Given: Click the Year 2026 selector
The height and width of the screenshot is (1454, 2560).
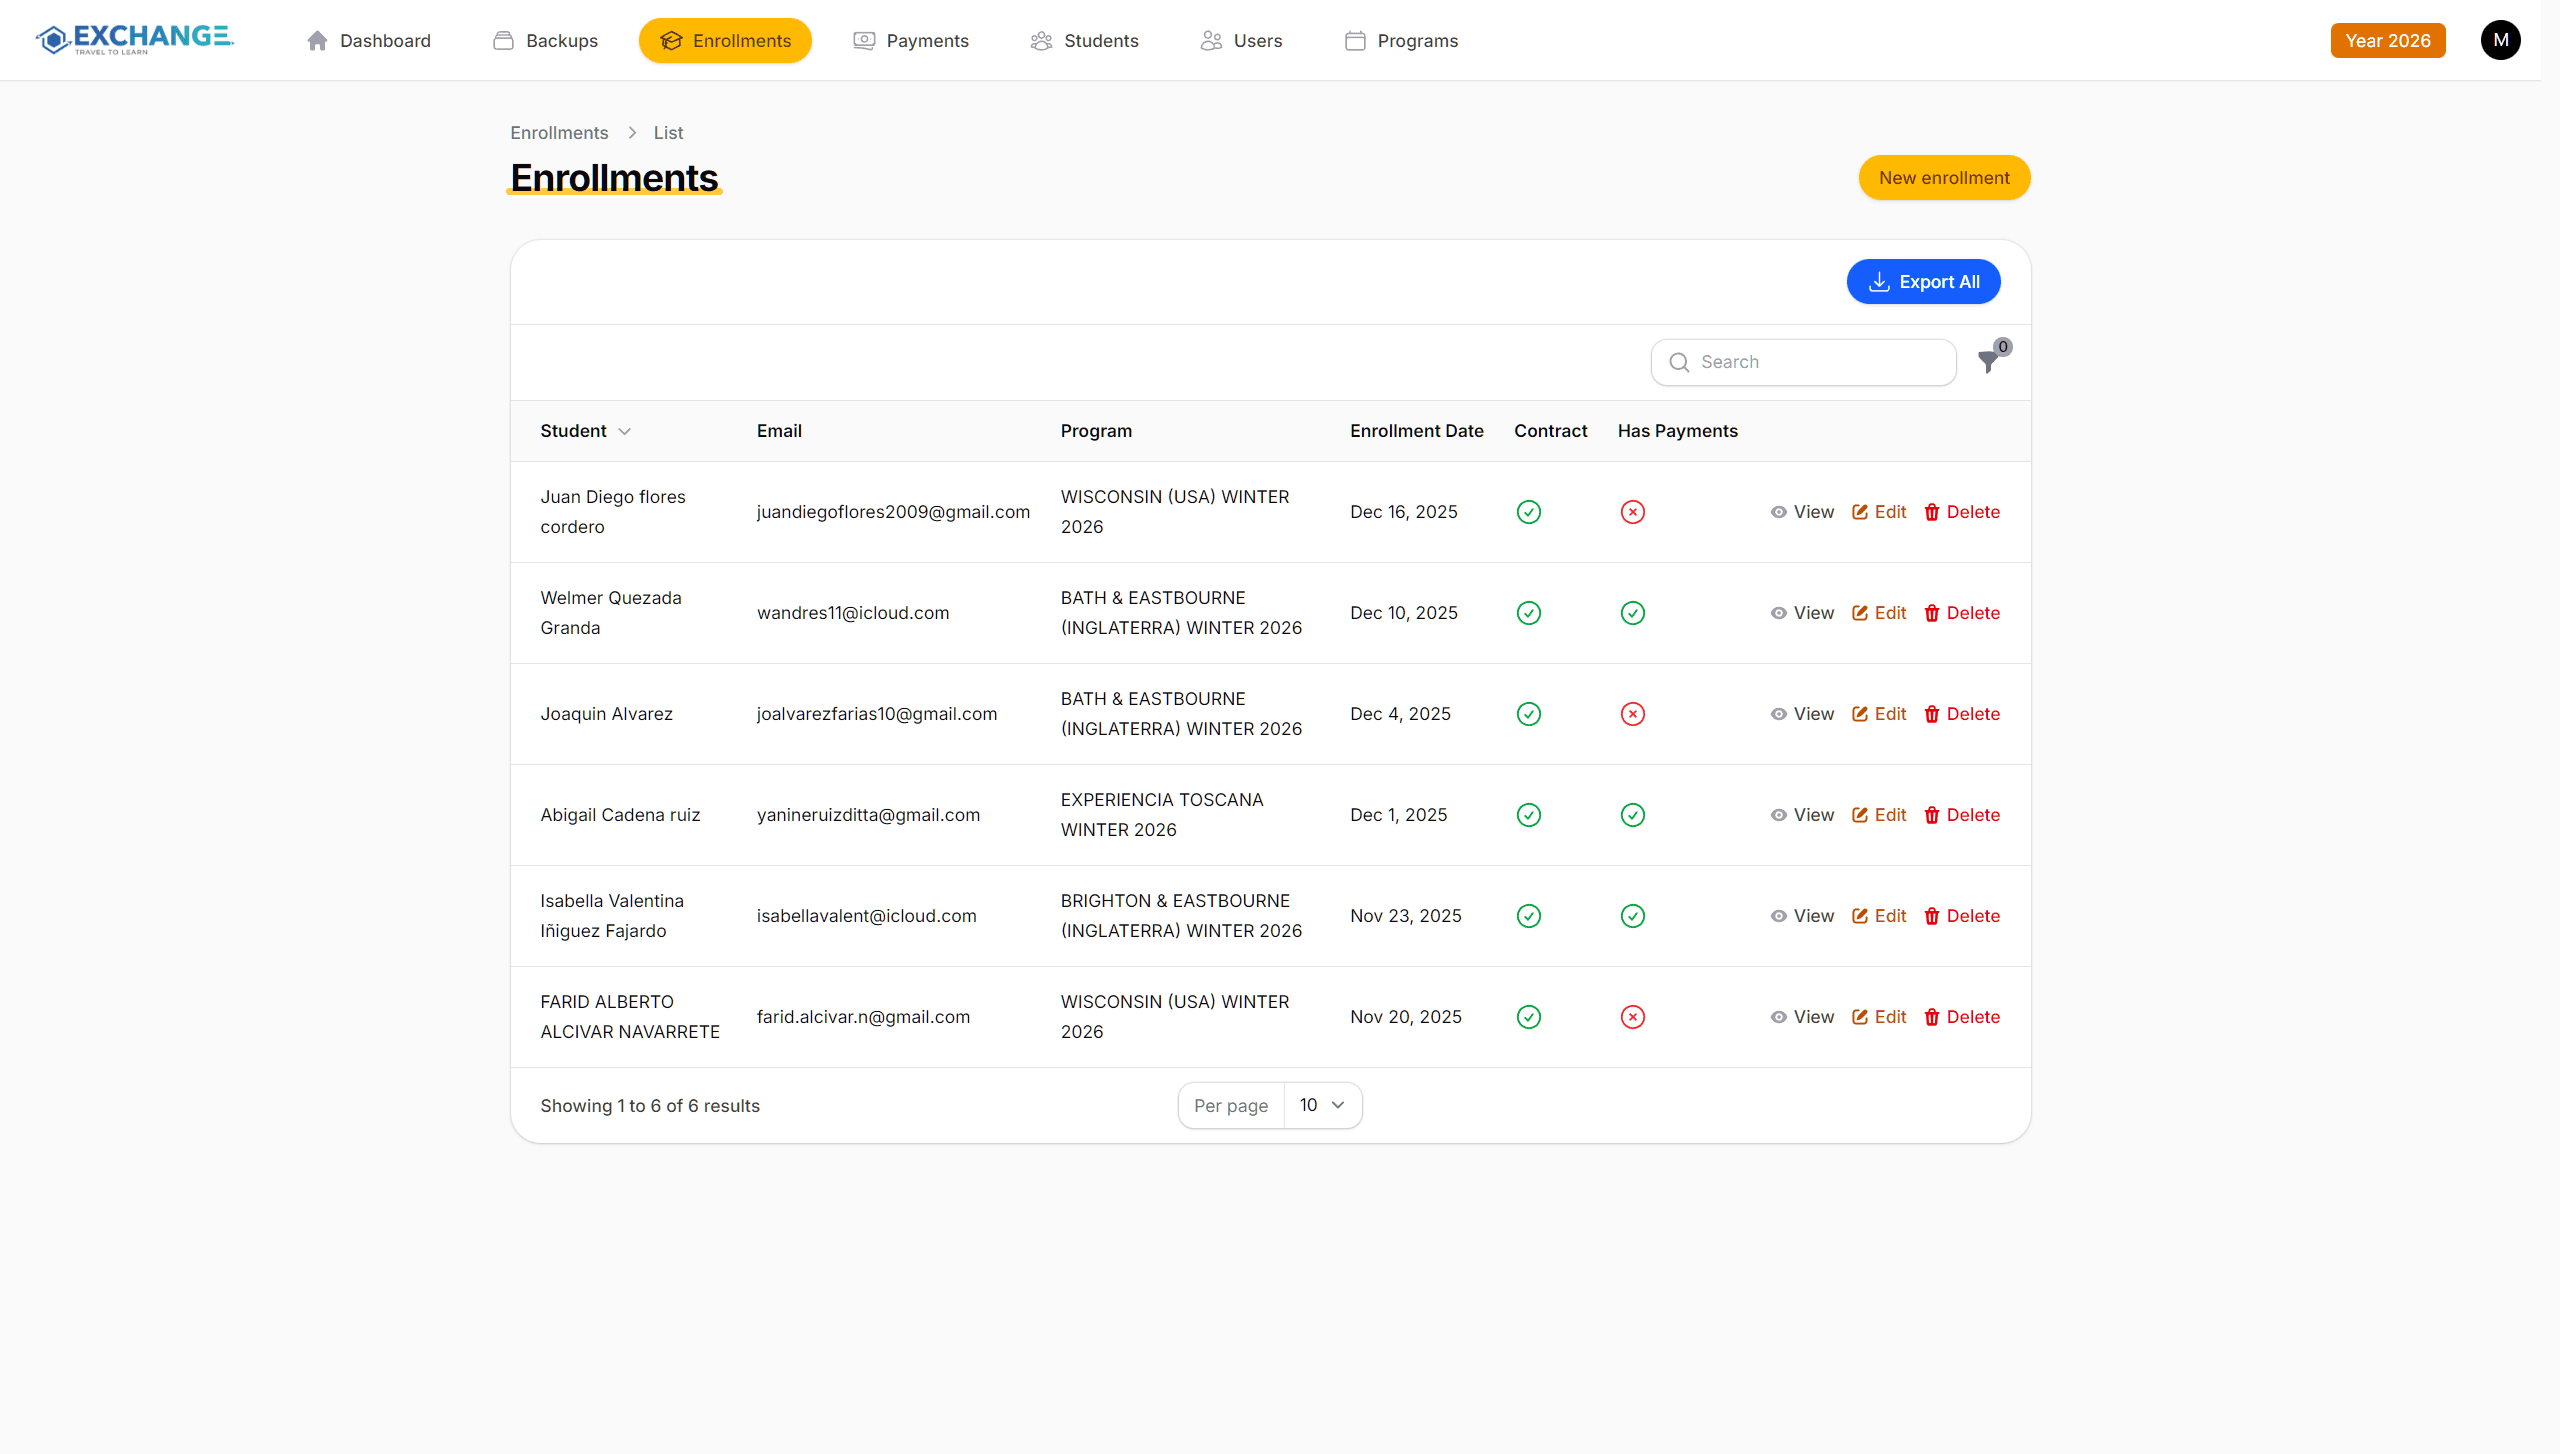Looking at the screenshot, I should (x=2388, y=40).
